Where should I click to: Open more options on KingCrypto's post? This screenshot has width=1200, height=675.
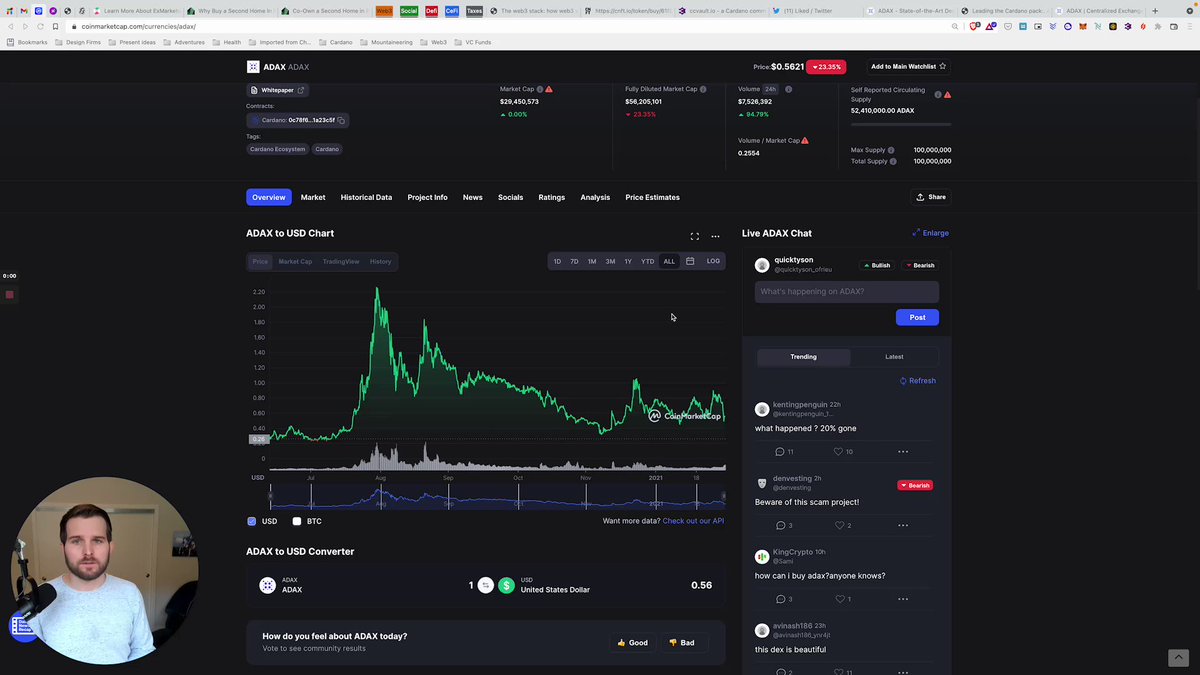pos(903,599)
